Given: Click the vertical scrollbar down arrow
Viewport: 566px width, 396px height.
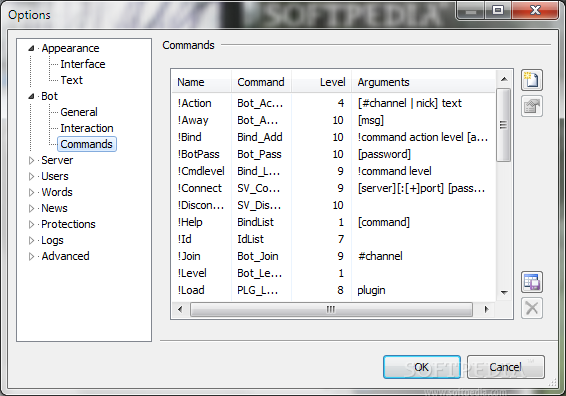Looking at the screenshot, I should [x=504, y=292].
